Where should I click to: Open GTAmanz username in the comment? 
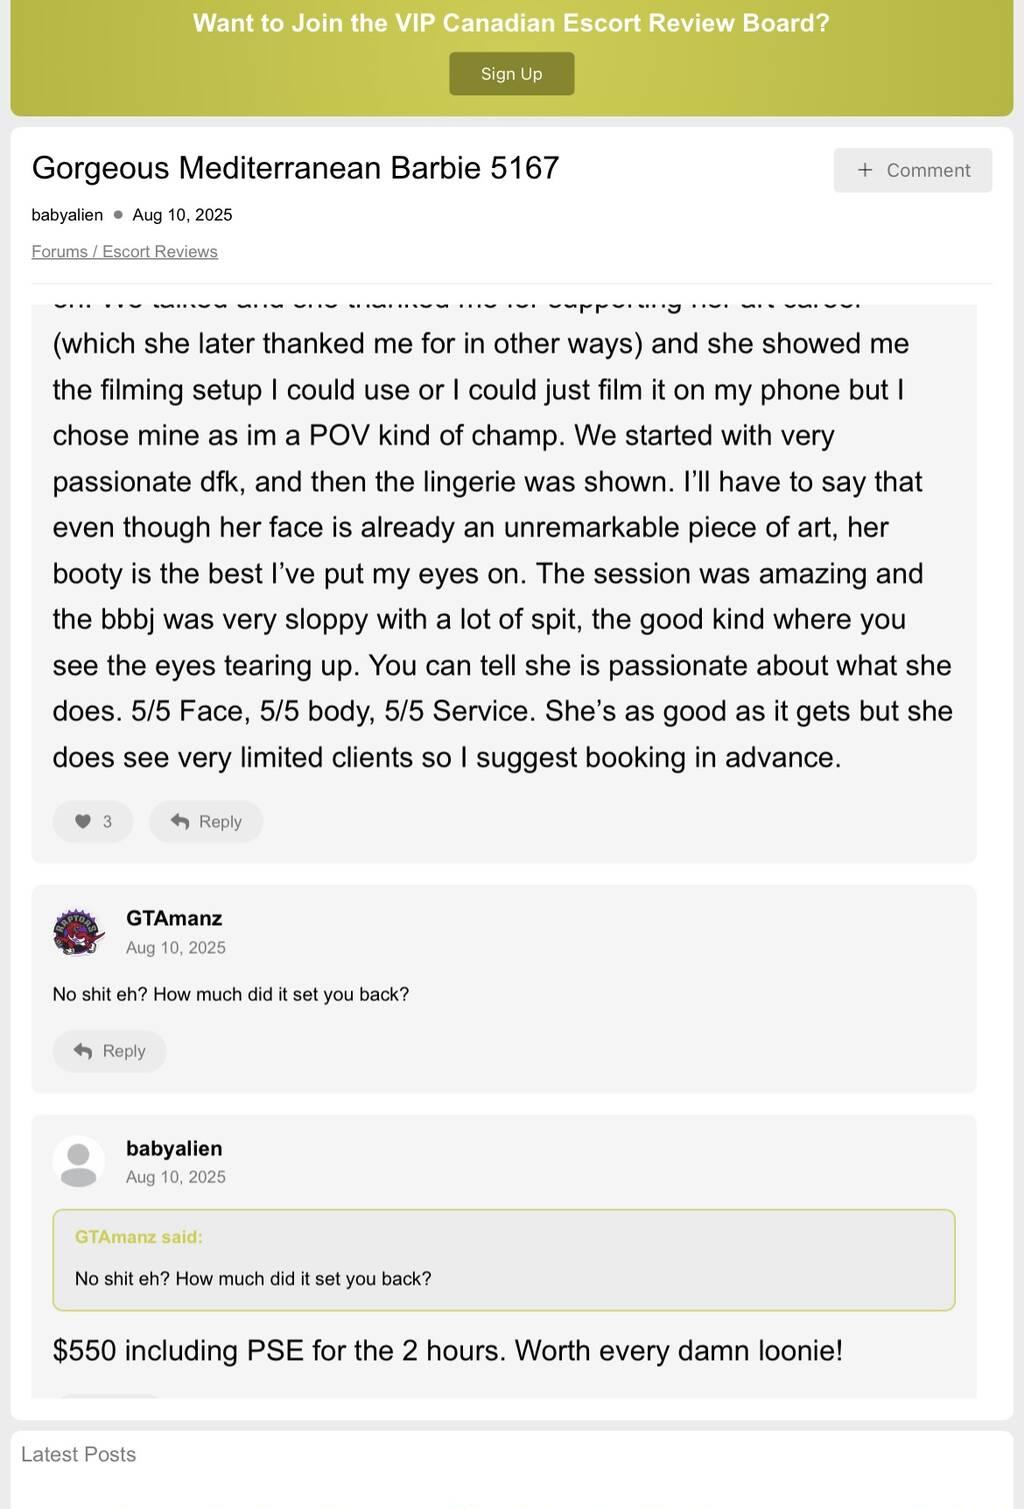[174, 918]
